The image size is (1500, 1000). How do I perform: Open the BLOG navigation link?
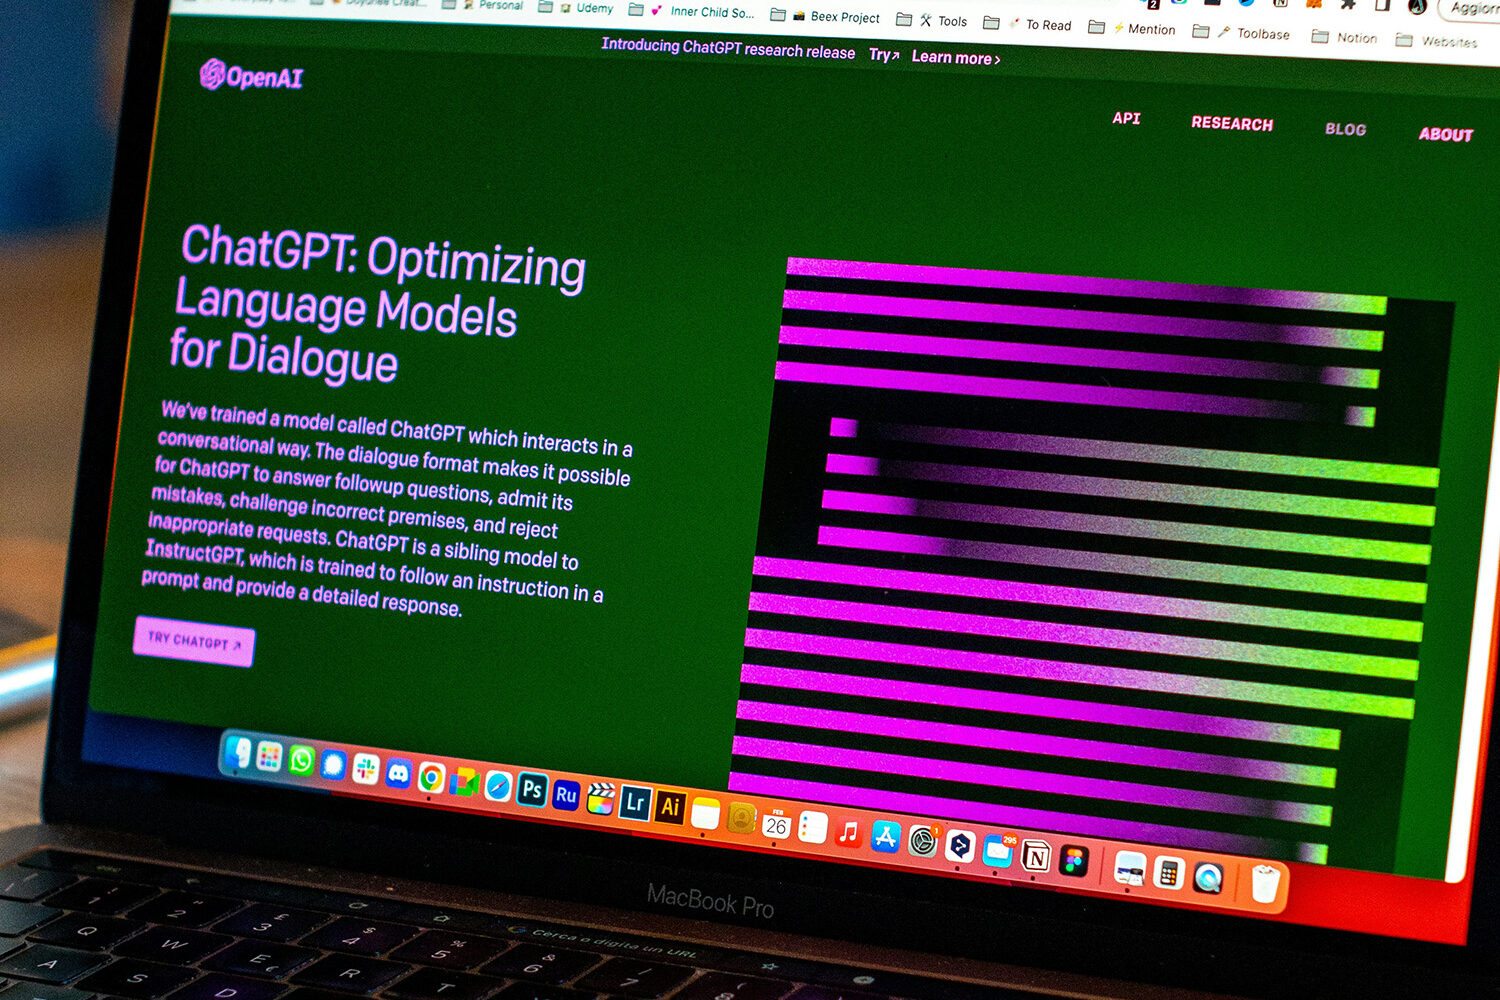coord(1345,129)
